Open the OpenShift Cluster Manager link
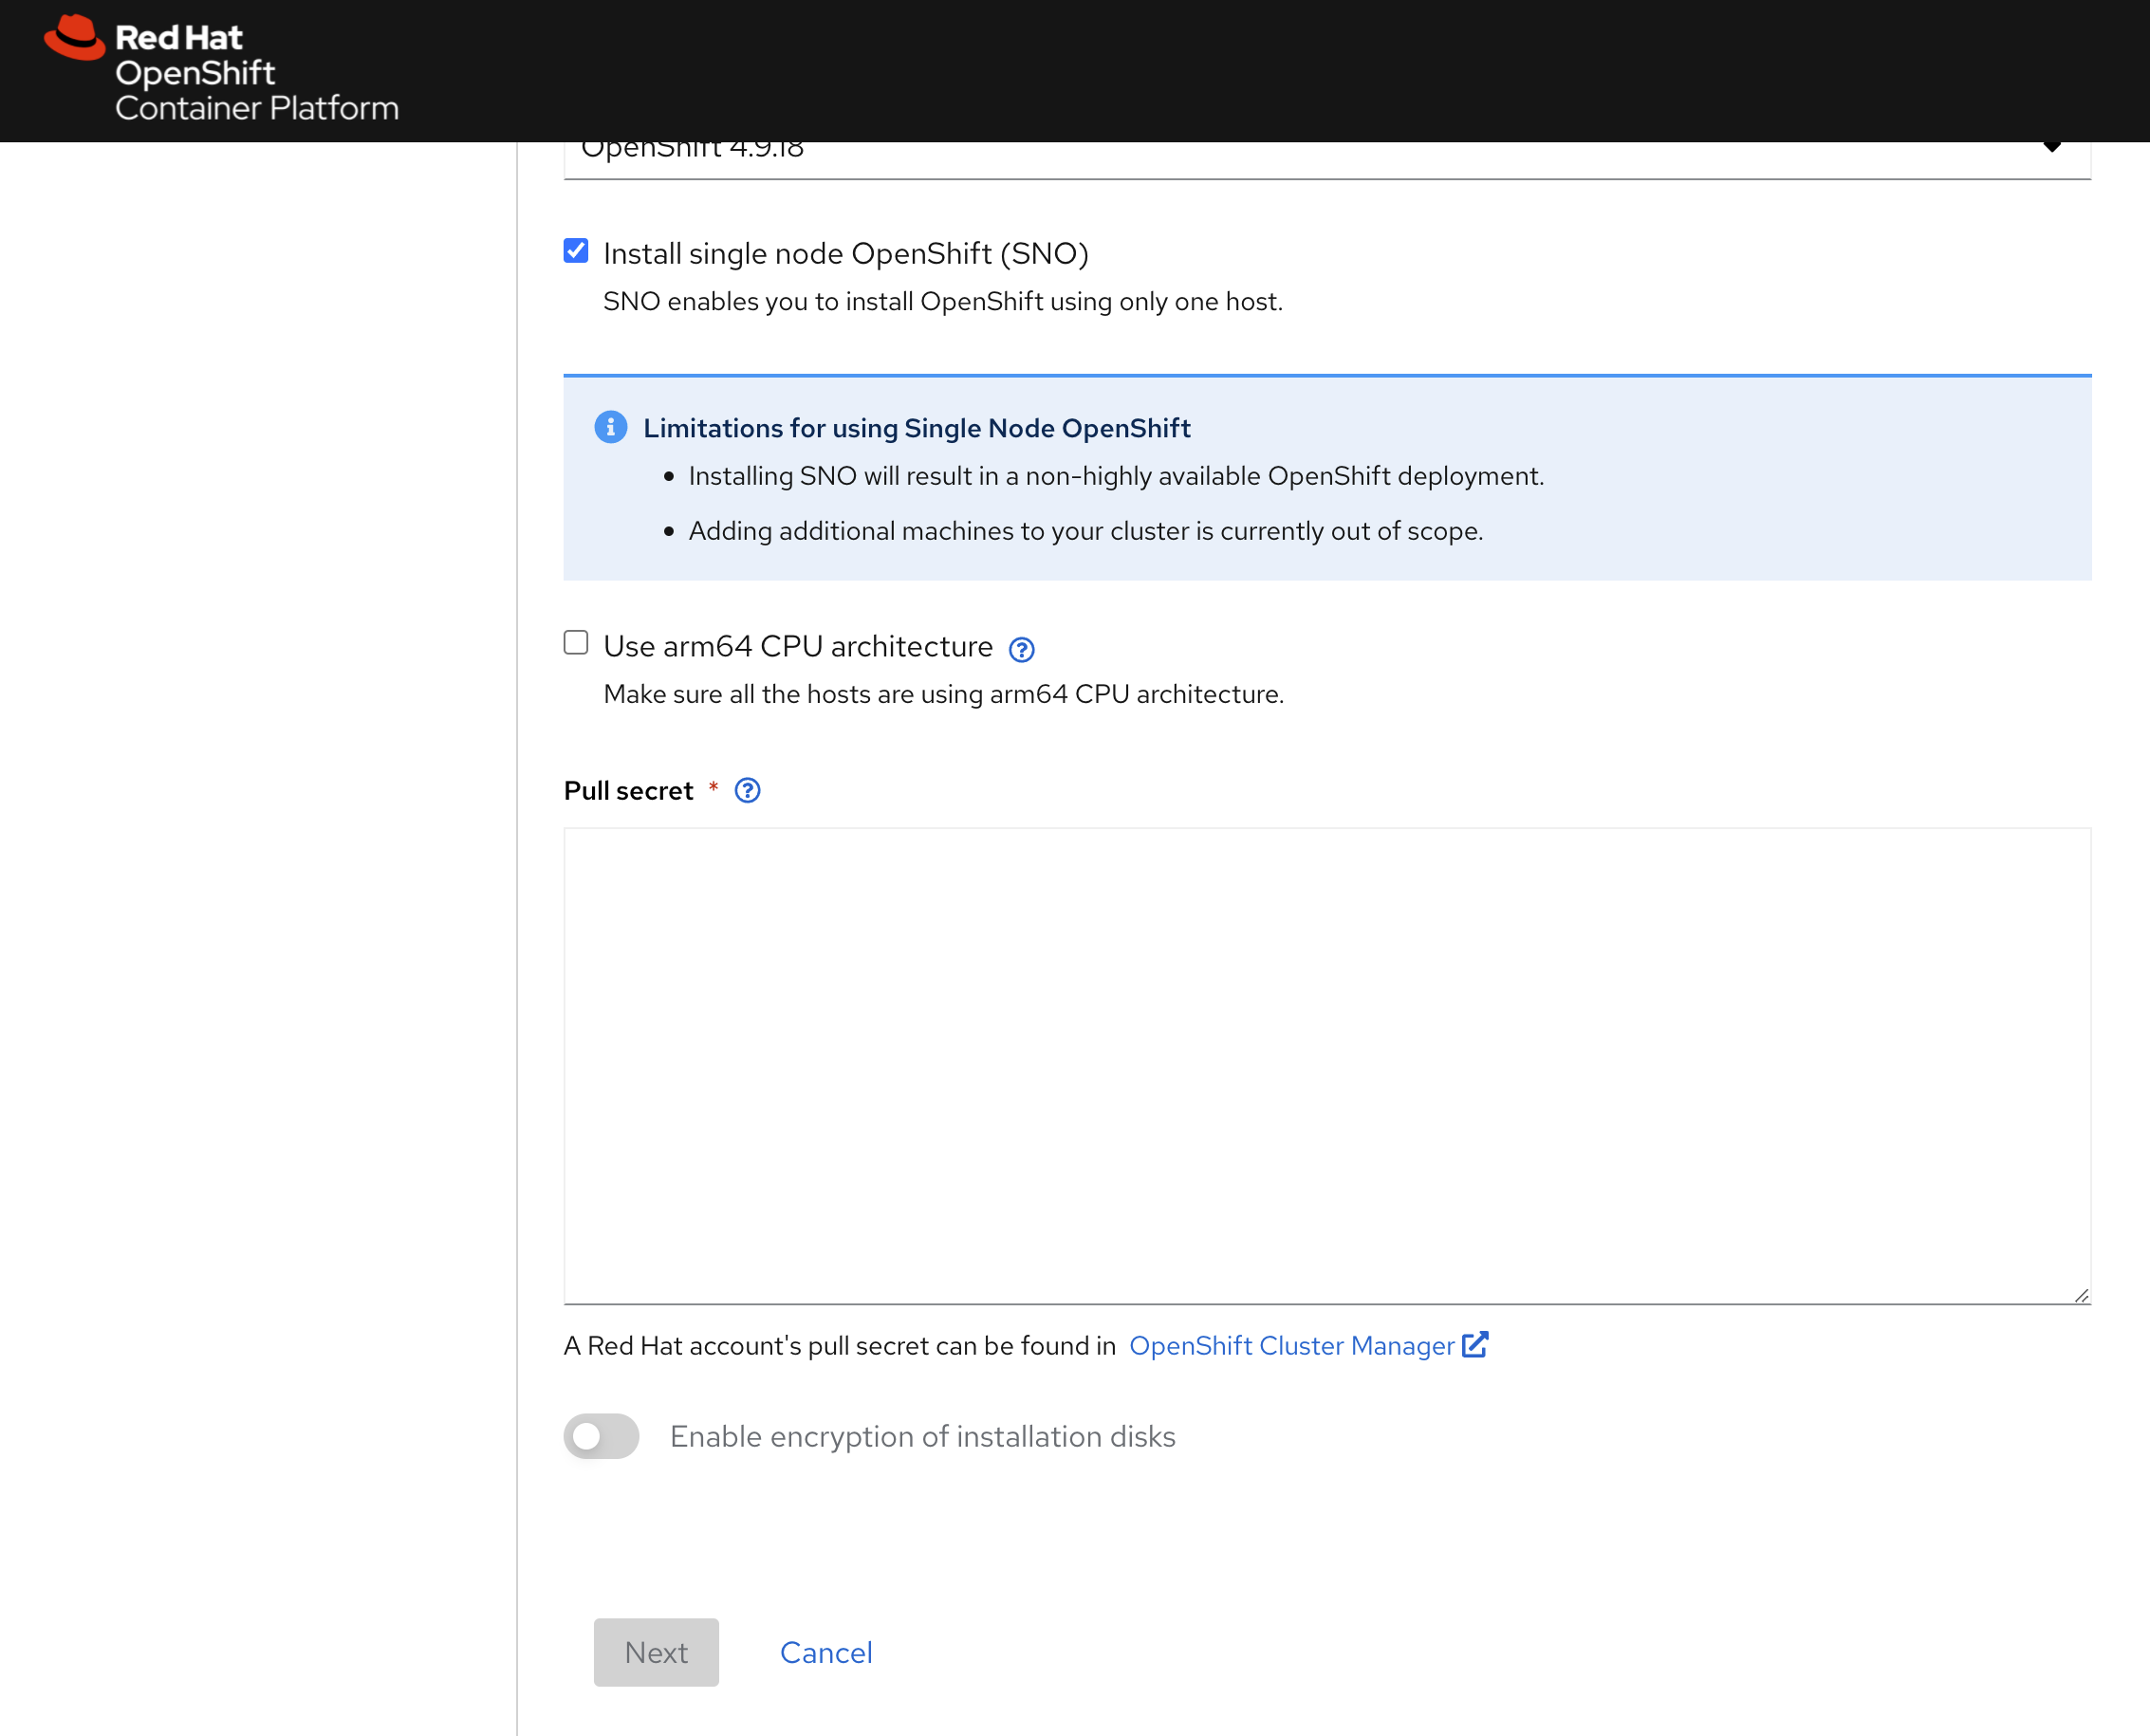 tap(1291, 1346)
